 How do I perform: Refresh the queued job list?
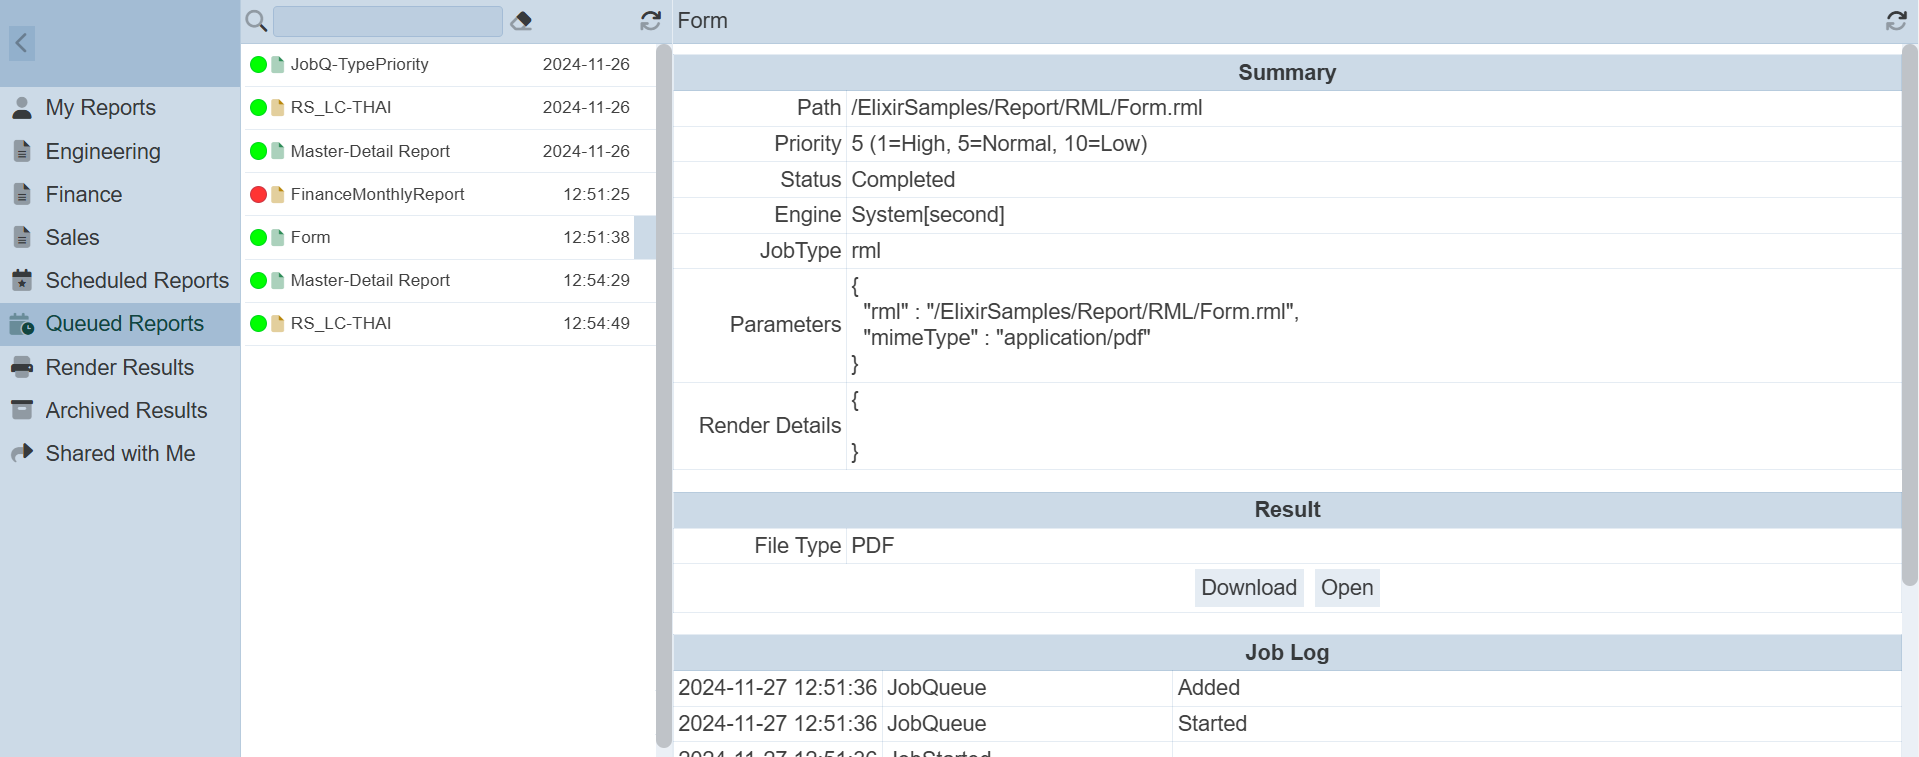pyautogui.click(x=651, y=21)
